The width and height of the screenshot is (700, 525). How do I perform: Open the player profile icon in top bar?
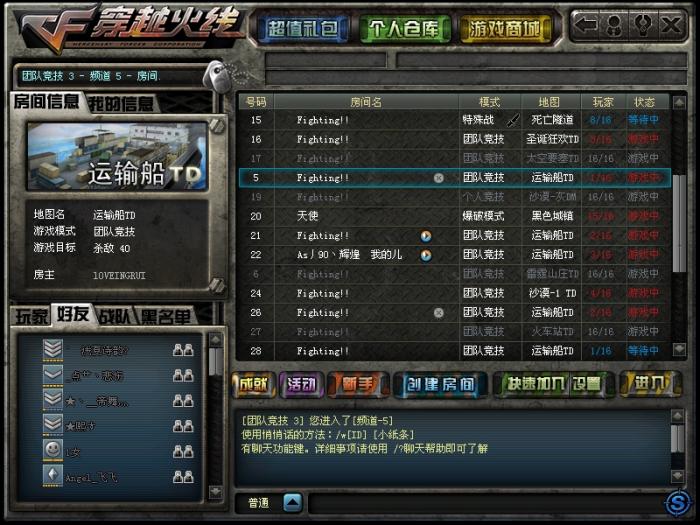614,25
